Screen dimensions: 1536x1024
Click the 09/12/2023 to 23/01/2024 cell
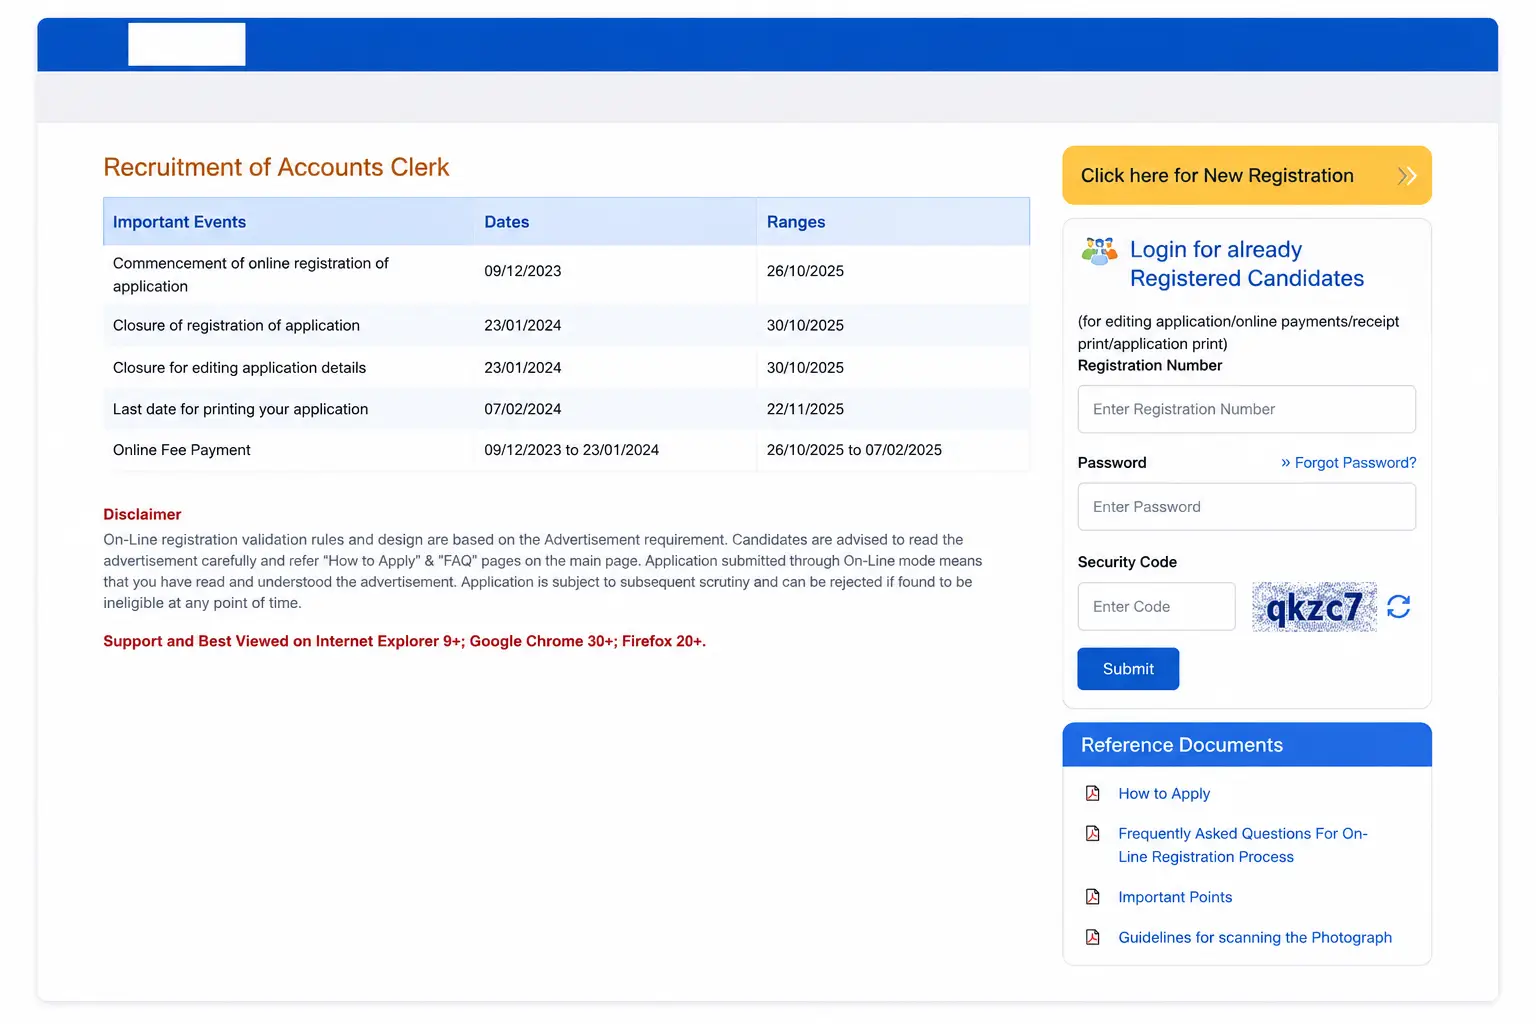click(x=572, y=450)
